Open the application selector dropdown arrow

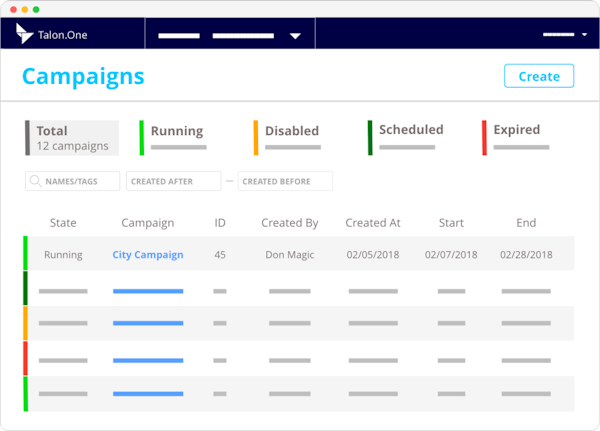point(295,36)
